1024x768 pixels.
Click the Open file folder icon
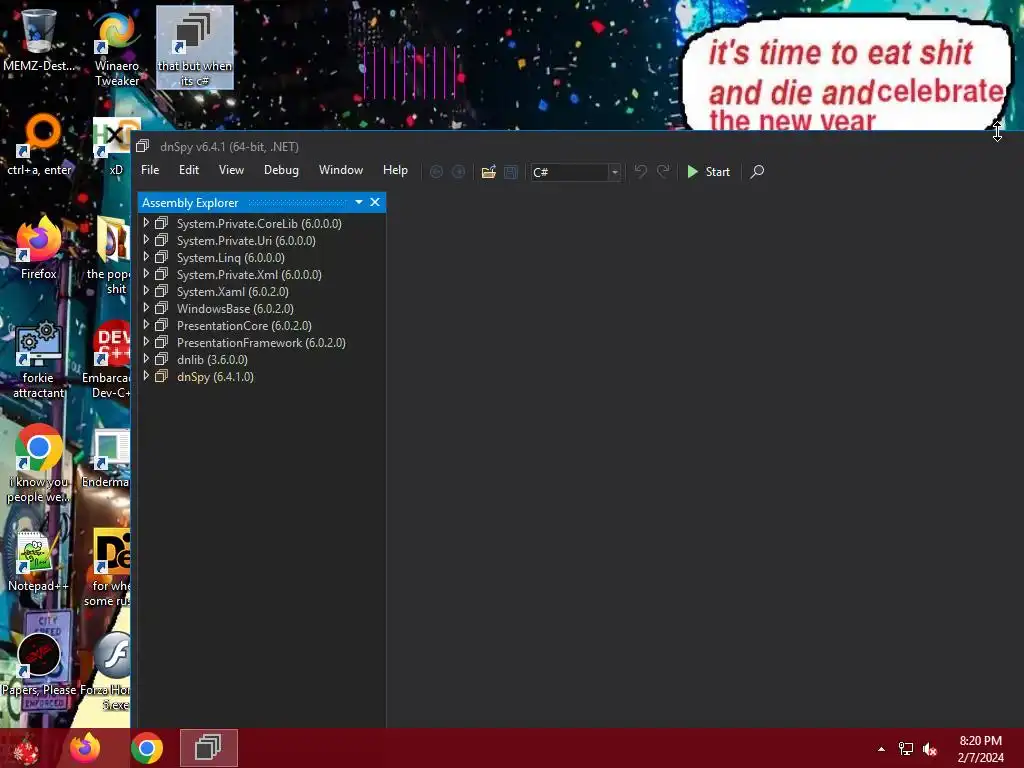pyautogui.click(x=488, y=172)
